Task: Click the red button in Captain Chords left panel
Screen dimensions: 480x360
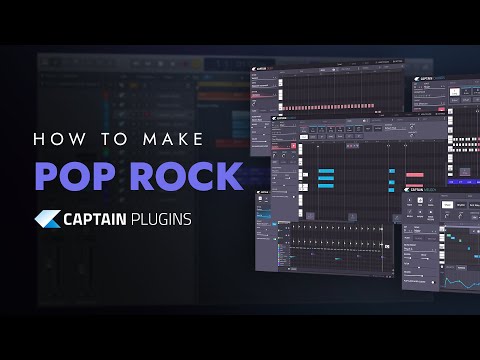Action: (x=293, y=146)
